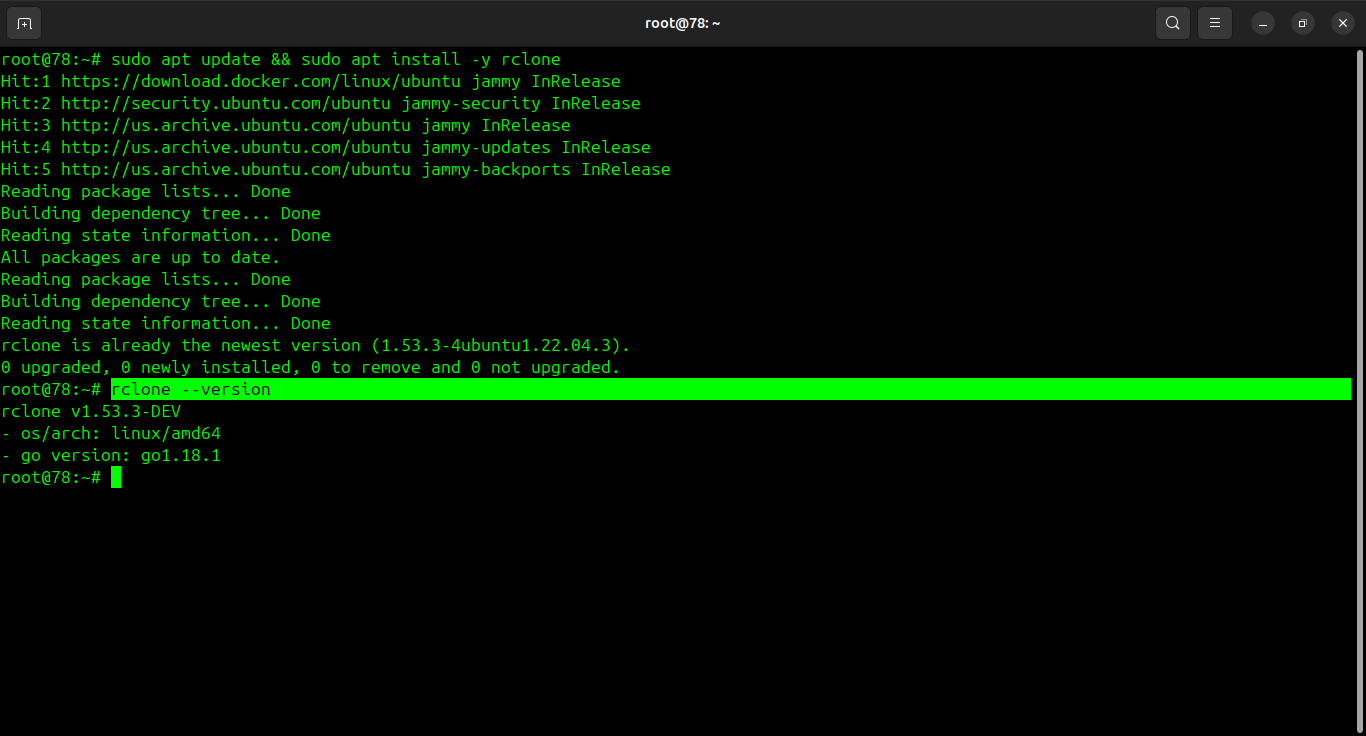Select the jammy-updates Hit:4 line

[326, 147]
